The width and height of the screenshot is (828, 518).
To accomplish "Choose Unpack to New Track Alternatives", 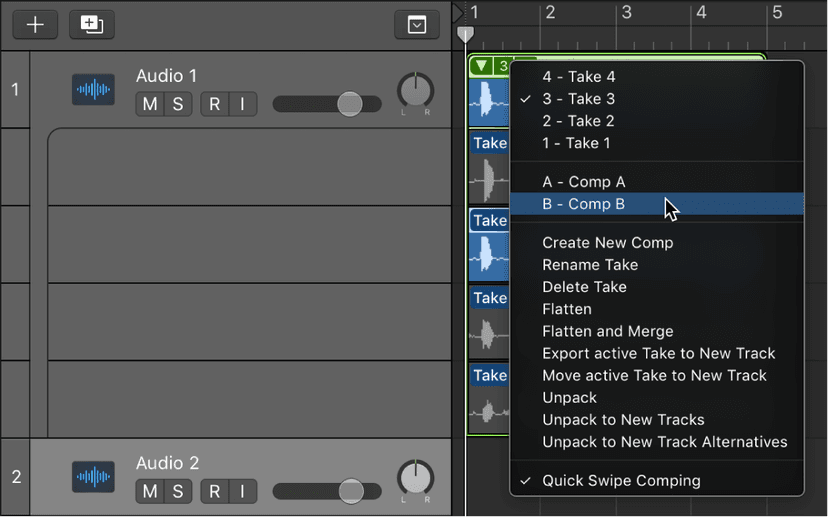I will click(x=657, y=442).
